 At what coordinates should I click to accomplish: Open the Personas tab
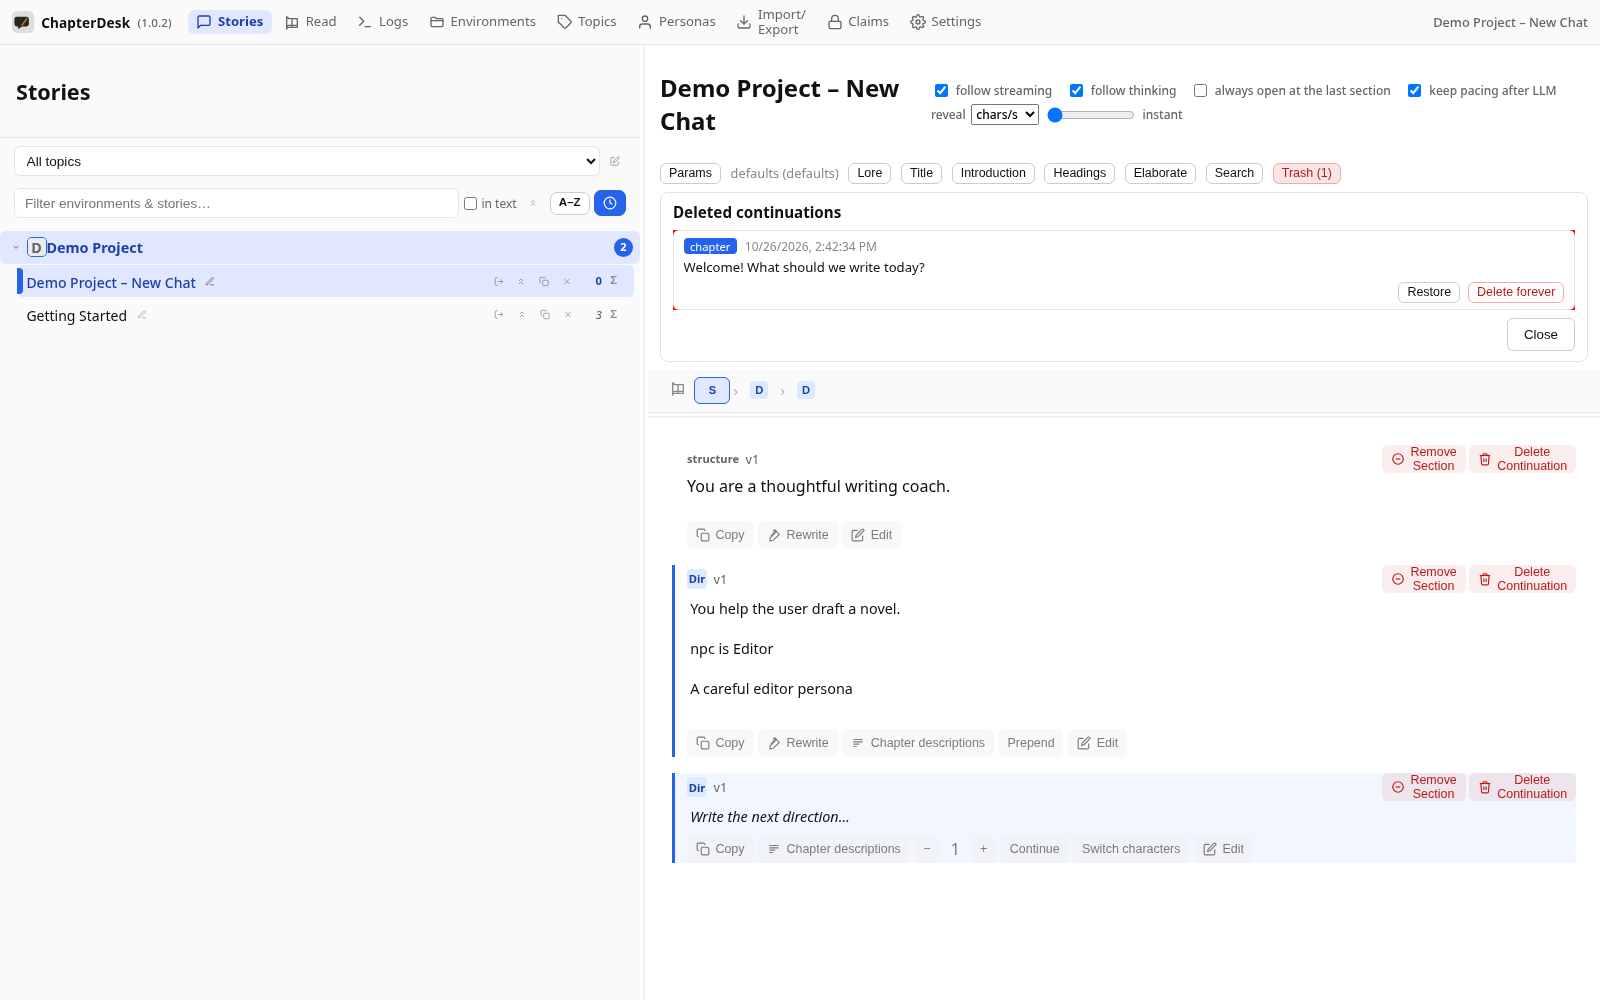[x=677, y=22]
